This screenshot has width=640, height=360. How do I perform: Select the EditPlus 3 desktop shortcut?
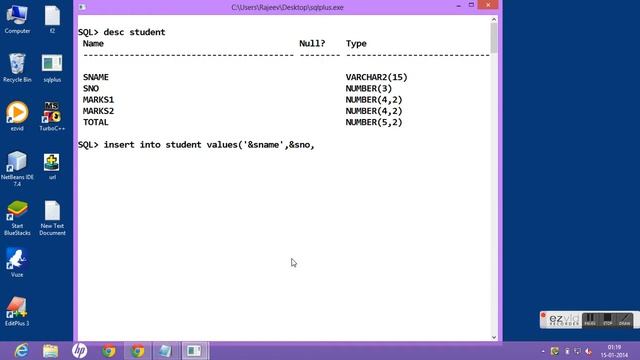point(17,312)
